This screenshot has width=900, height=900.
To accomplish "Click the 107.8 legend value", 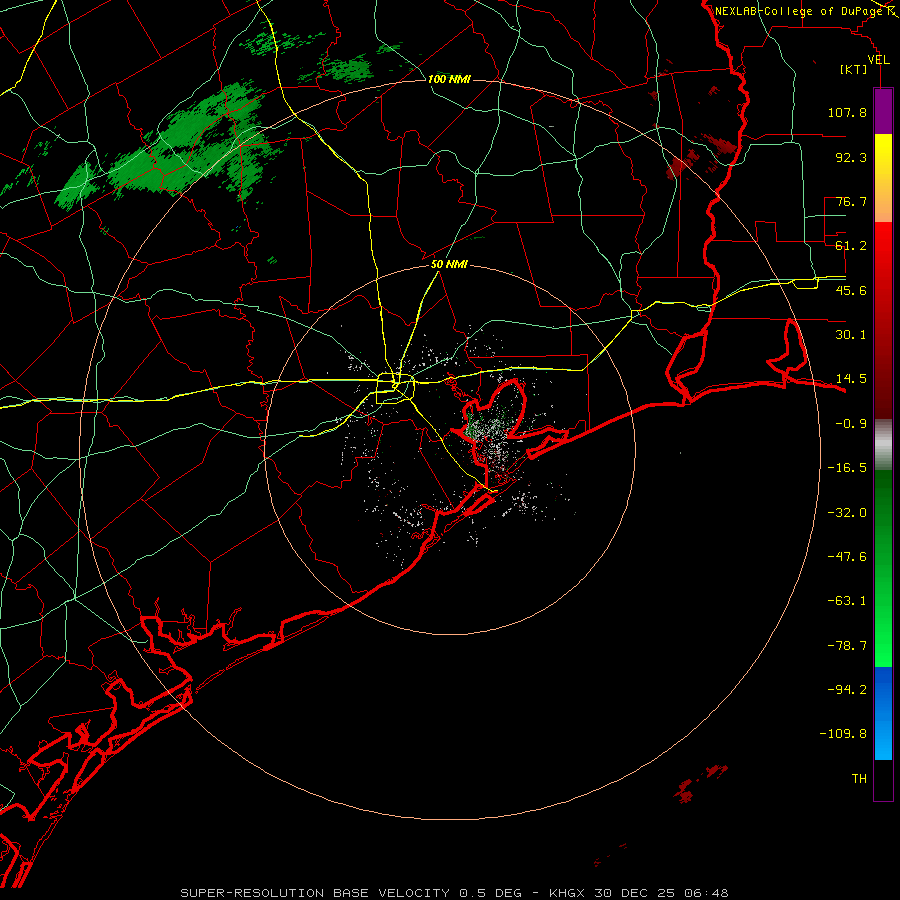I will (847, 112).
